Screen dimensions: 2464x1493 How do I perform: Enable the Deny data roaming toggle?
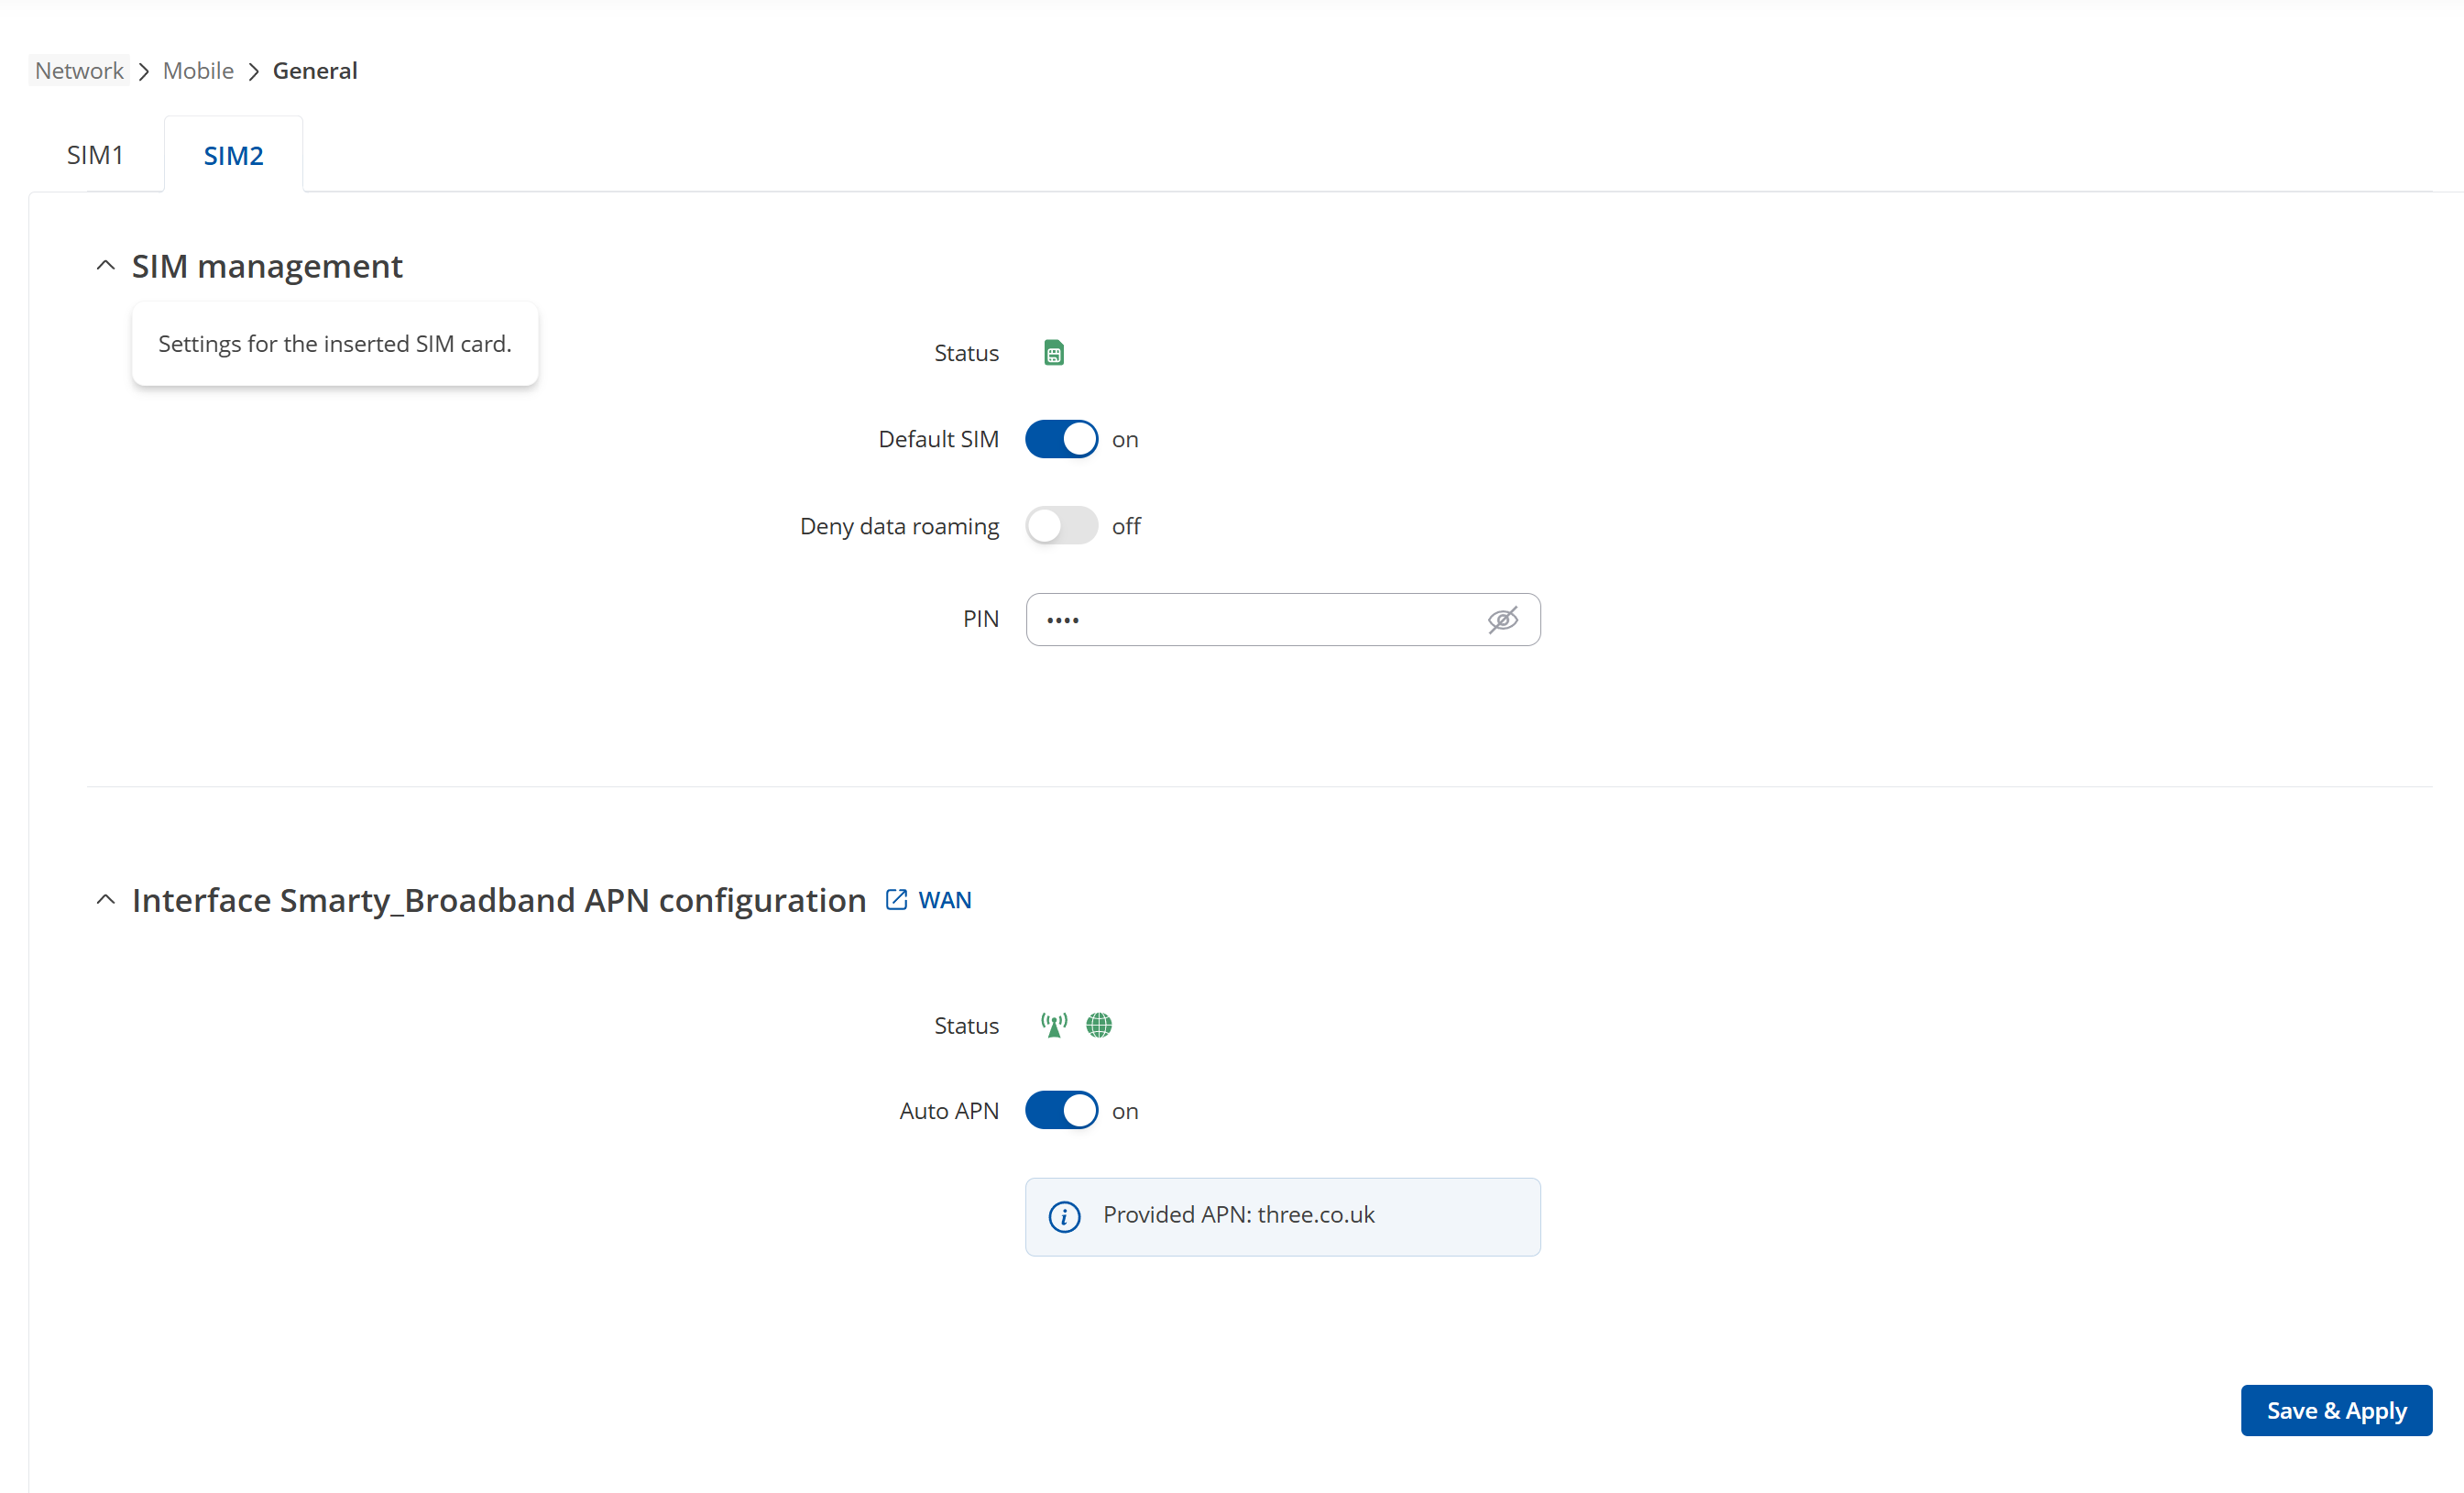click(1061, 526)
